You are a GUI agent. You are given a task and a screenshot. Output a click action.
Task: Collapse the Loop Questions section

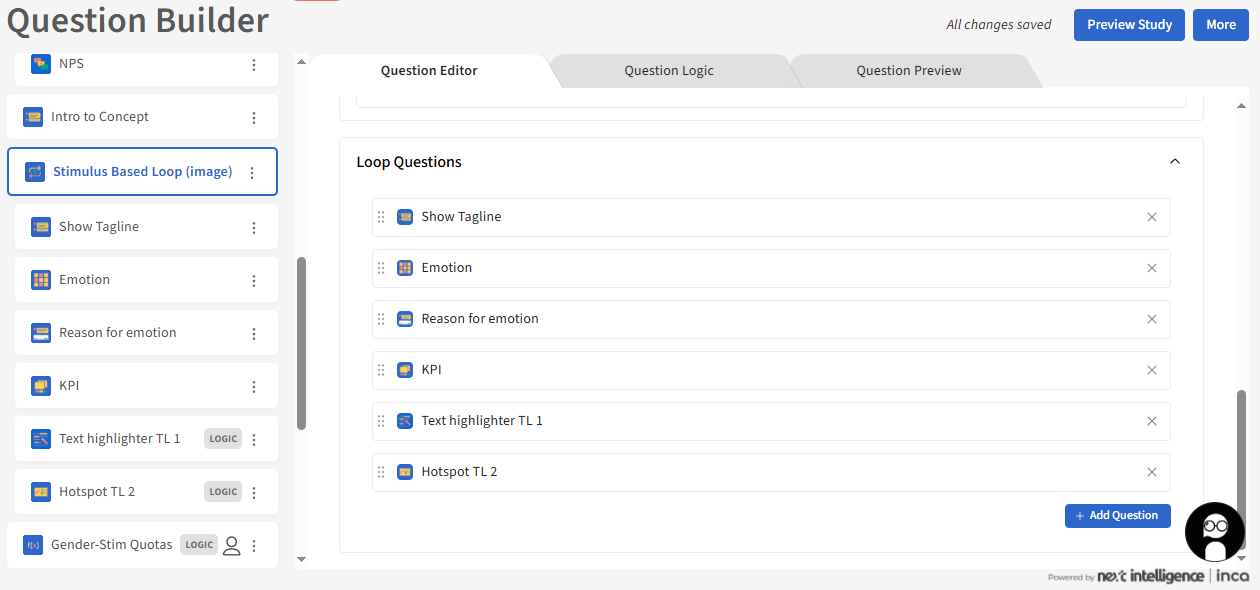pos(1175,162)
